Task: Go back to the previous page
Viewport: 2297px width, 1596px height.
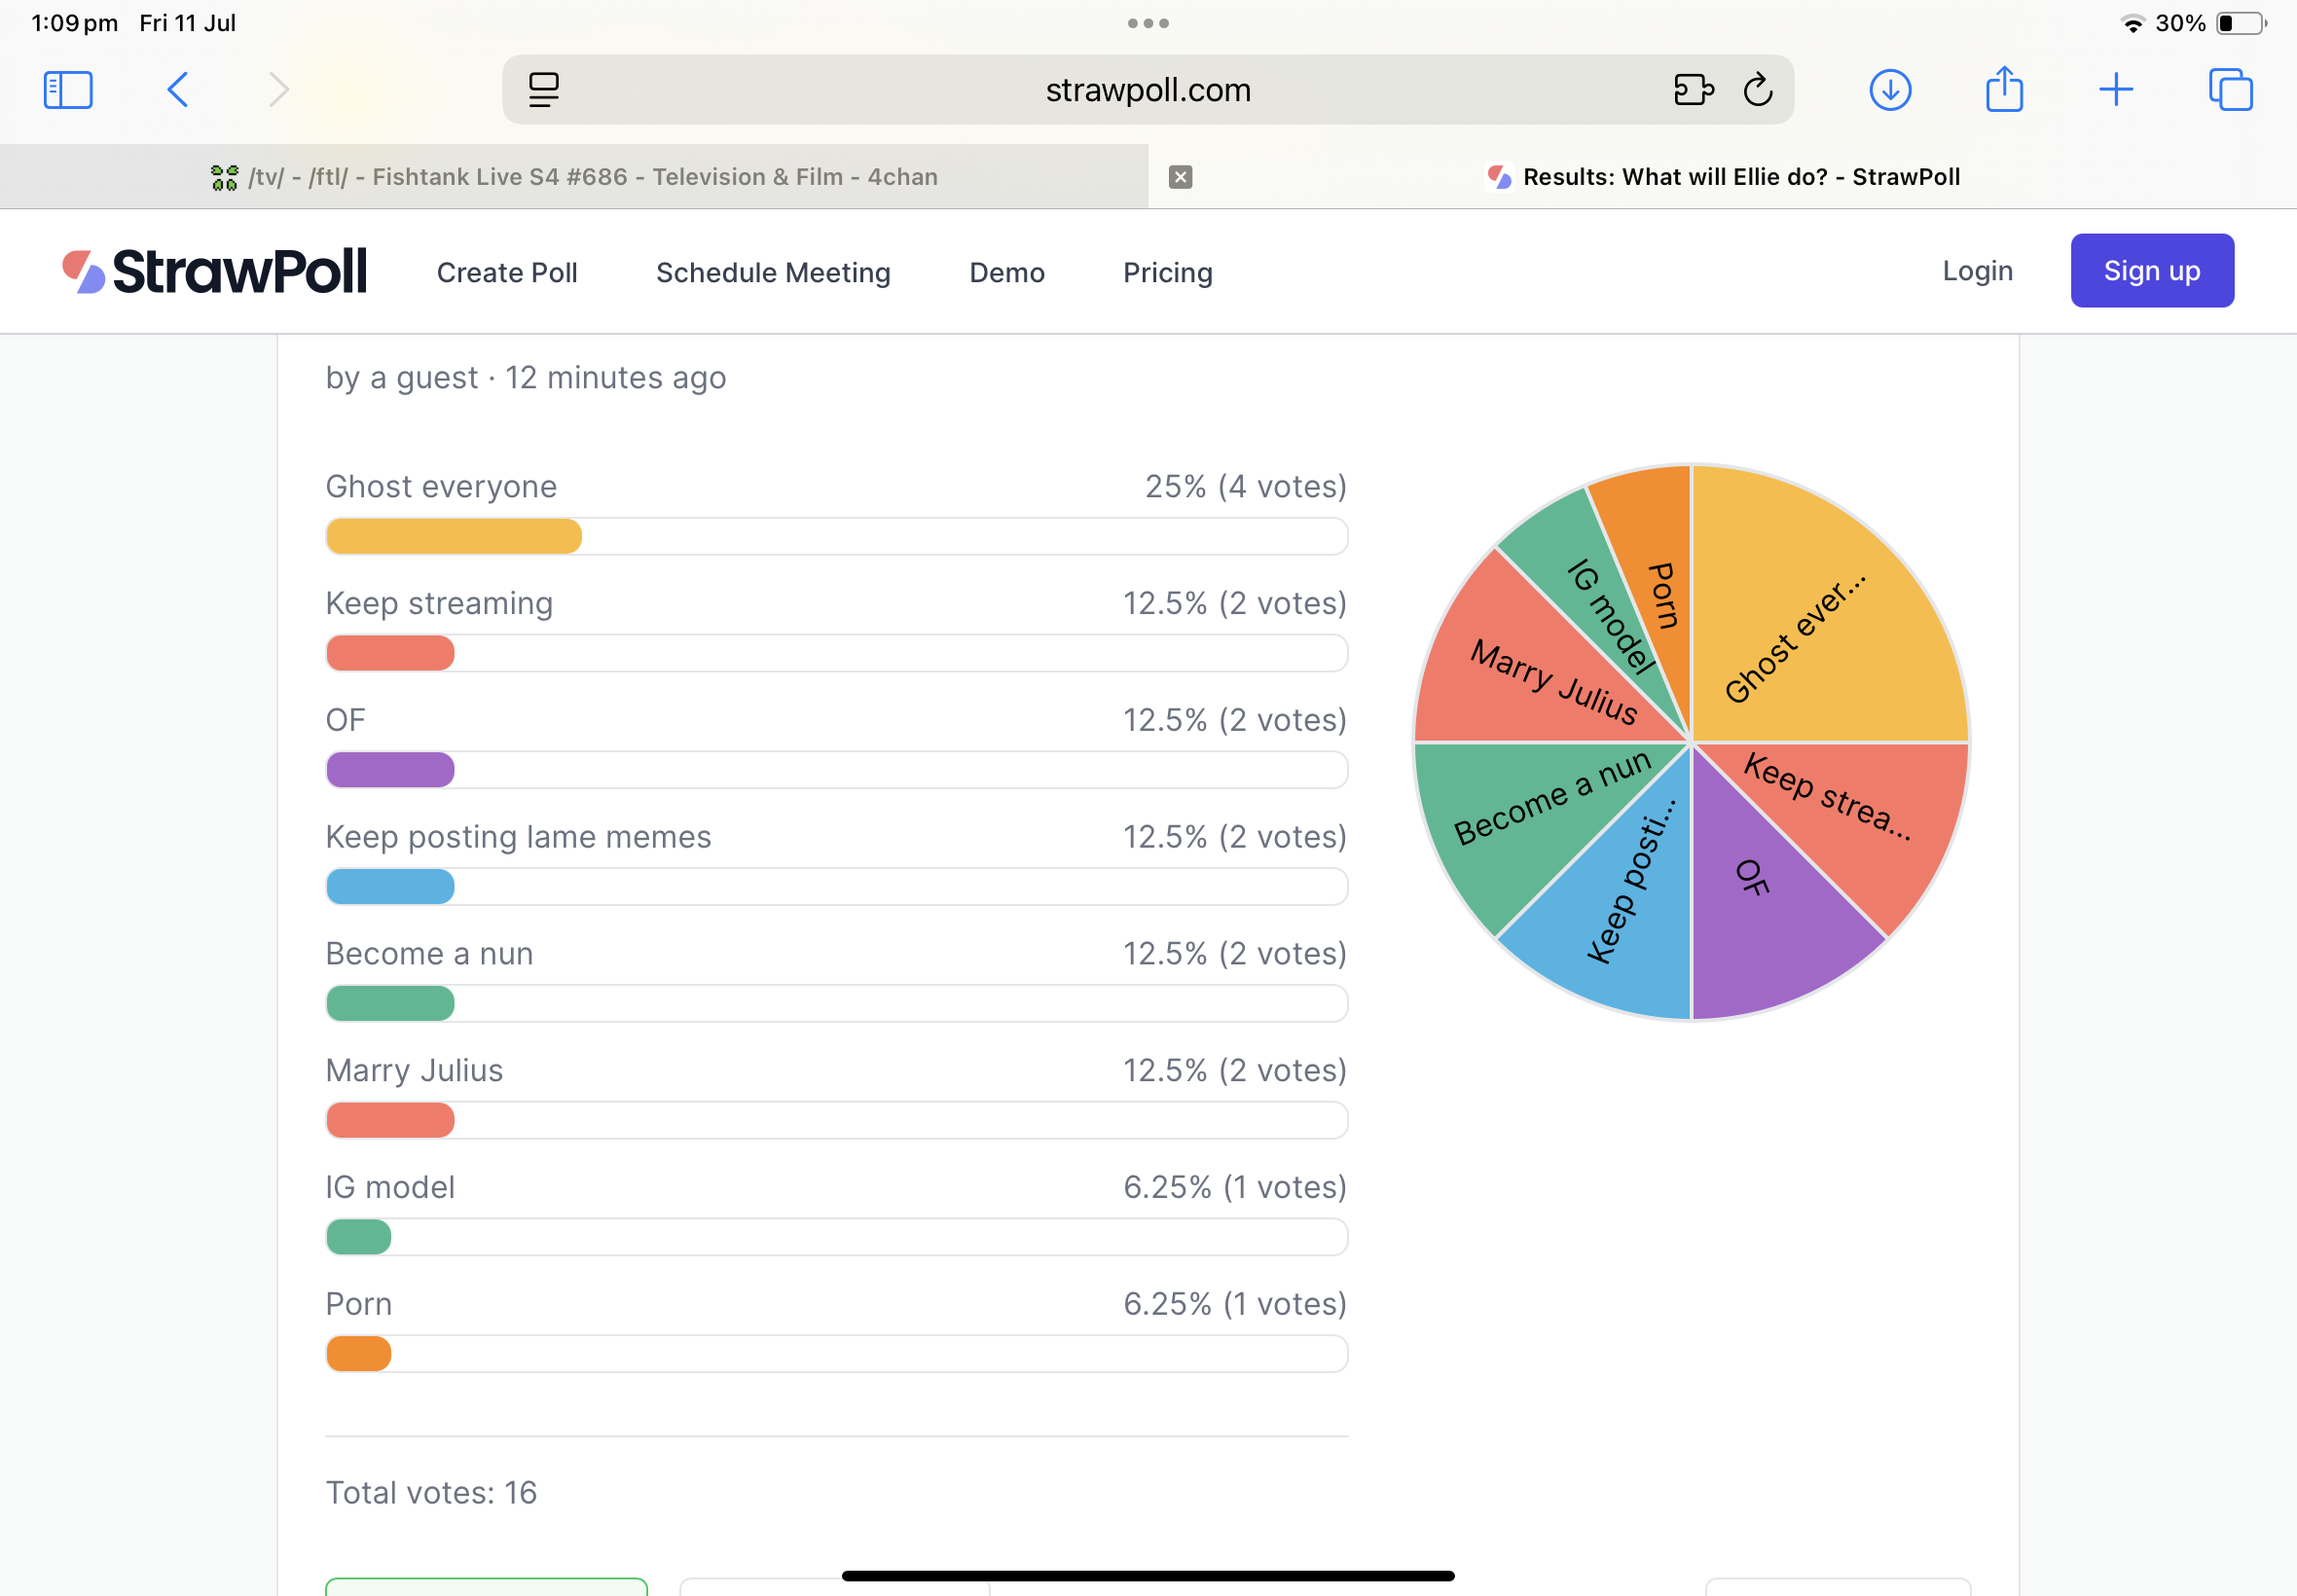Action: [x=177, y=90]
